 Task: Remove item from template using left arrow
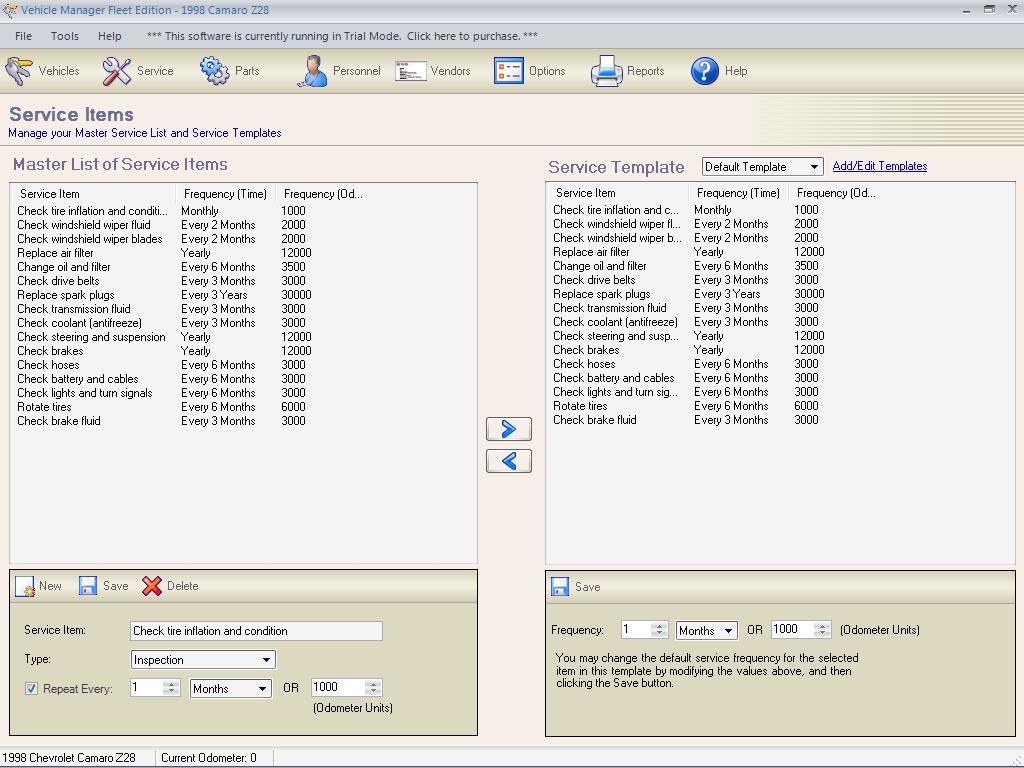coord(508,461)
